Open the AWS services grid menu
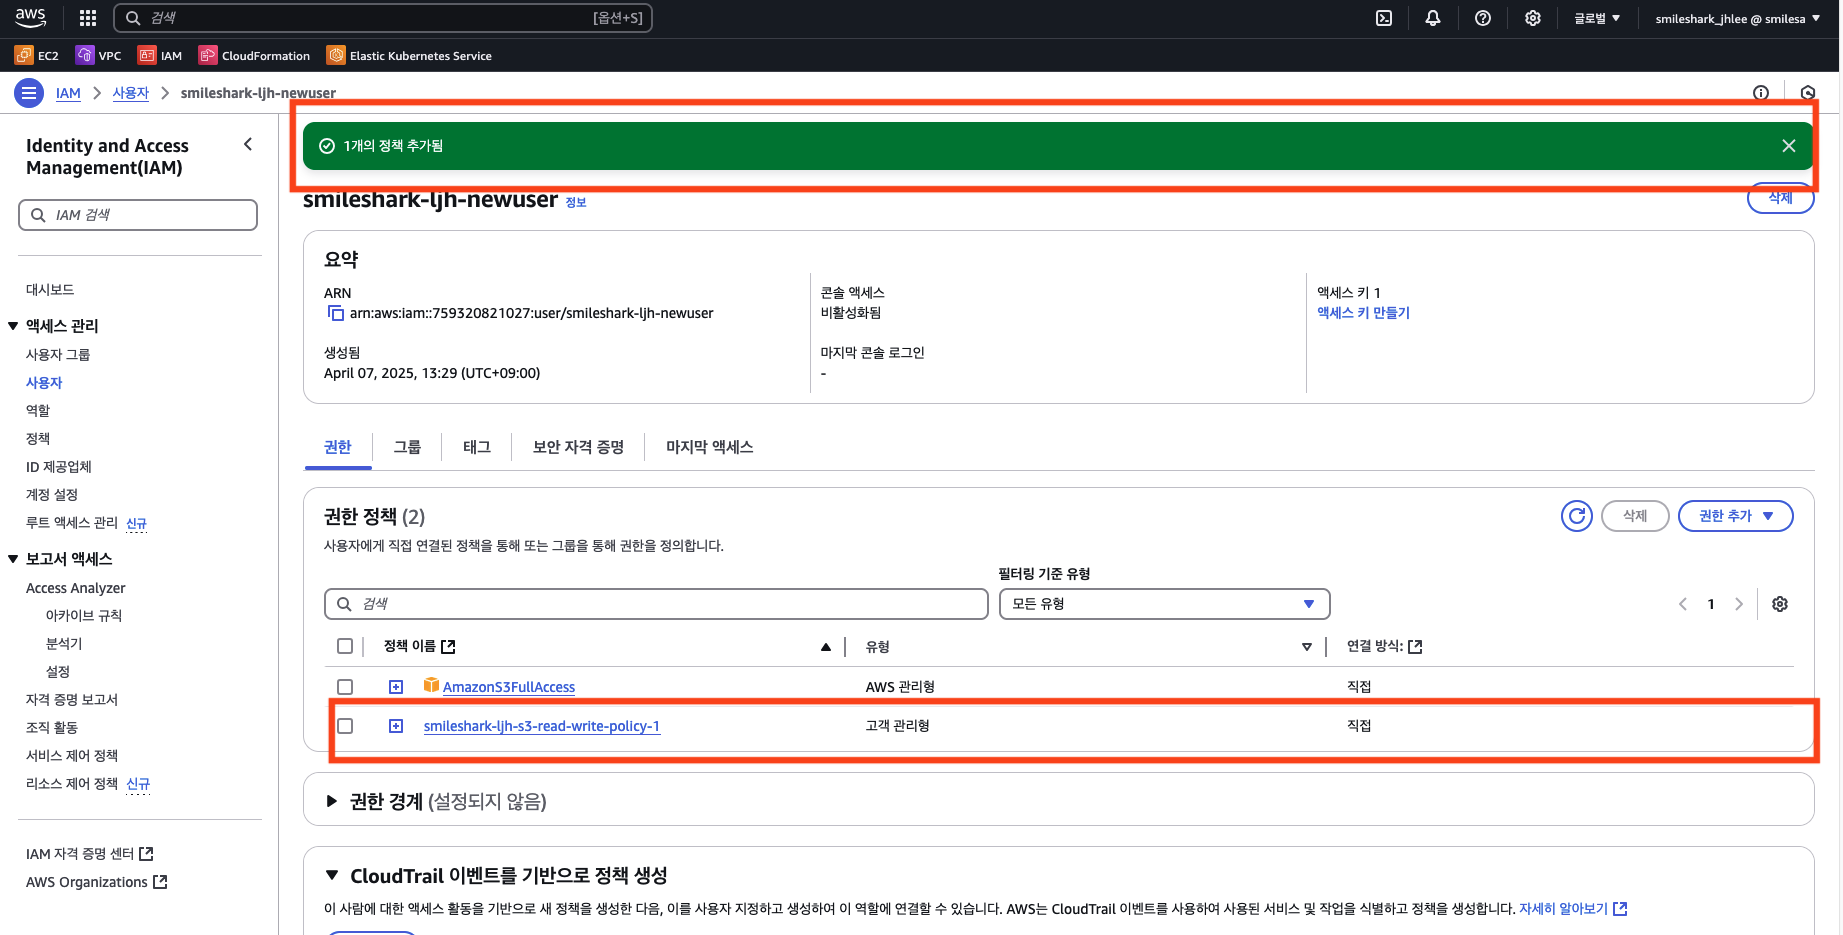Image resolution: width=1843 pixels, height=935 pixels. tap(88, 18)
